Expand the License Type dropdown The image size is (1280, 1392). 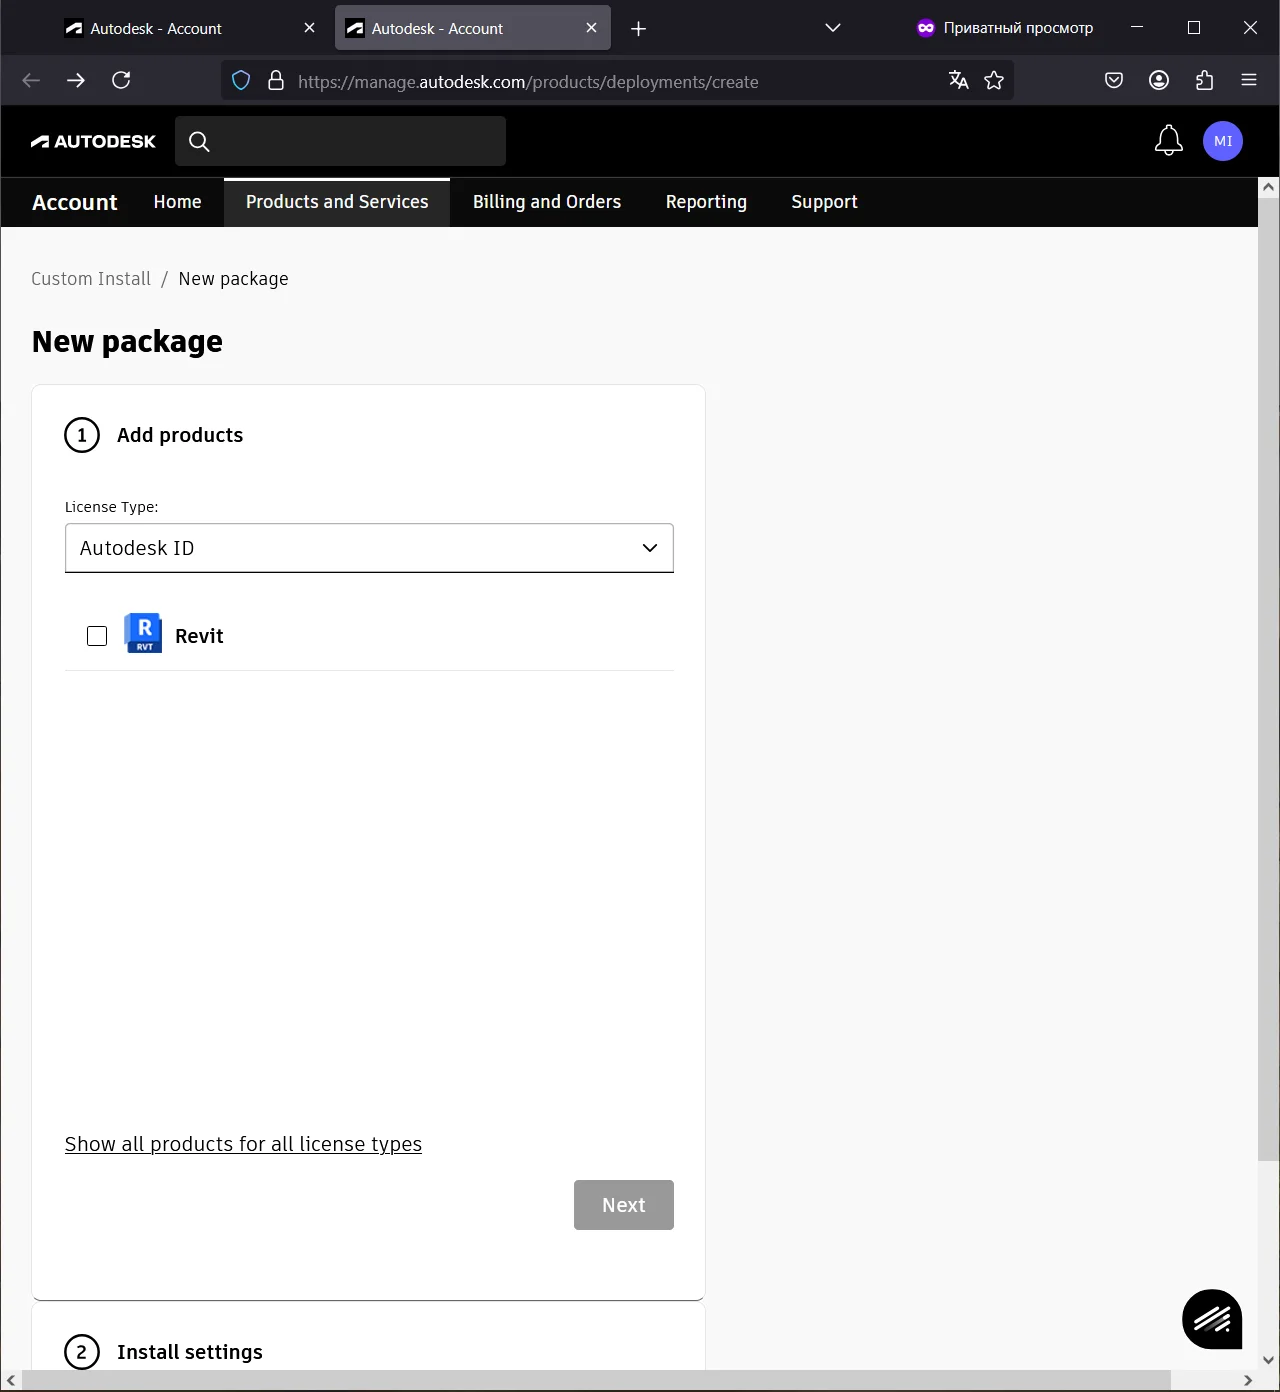(x=369, y=548)
